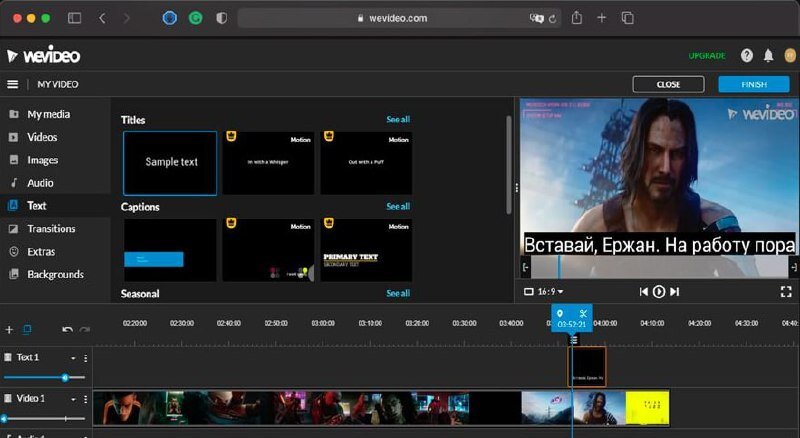Image resolution: width=800 pixels, height=438 pixels.
Task: Click the MY VIDEO project title
Action: pos(58,84)
